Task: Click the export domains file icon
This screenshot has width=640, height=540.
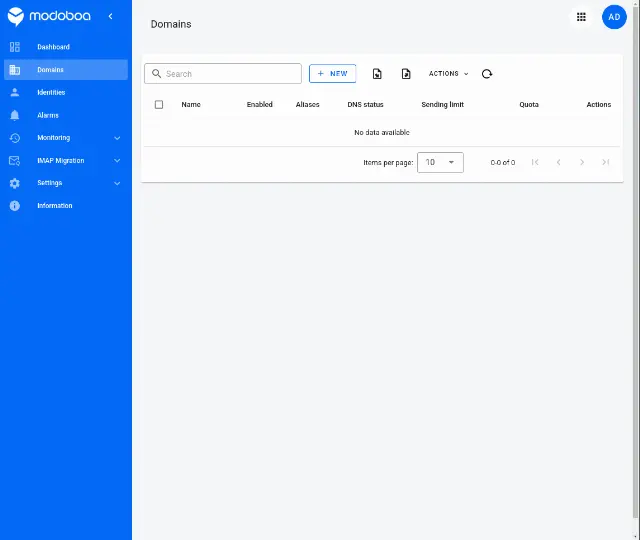Action: (x=406, y=74)
